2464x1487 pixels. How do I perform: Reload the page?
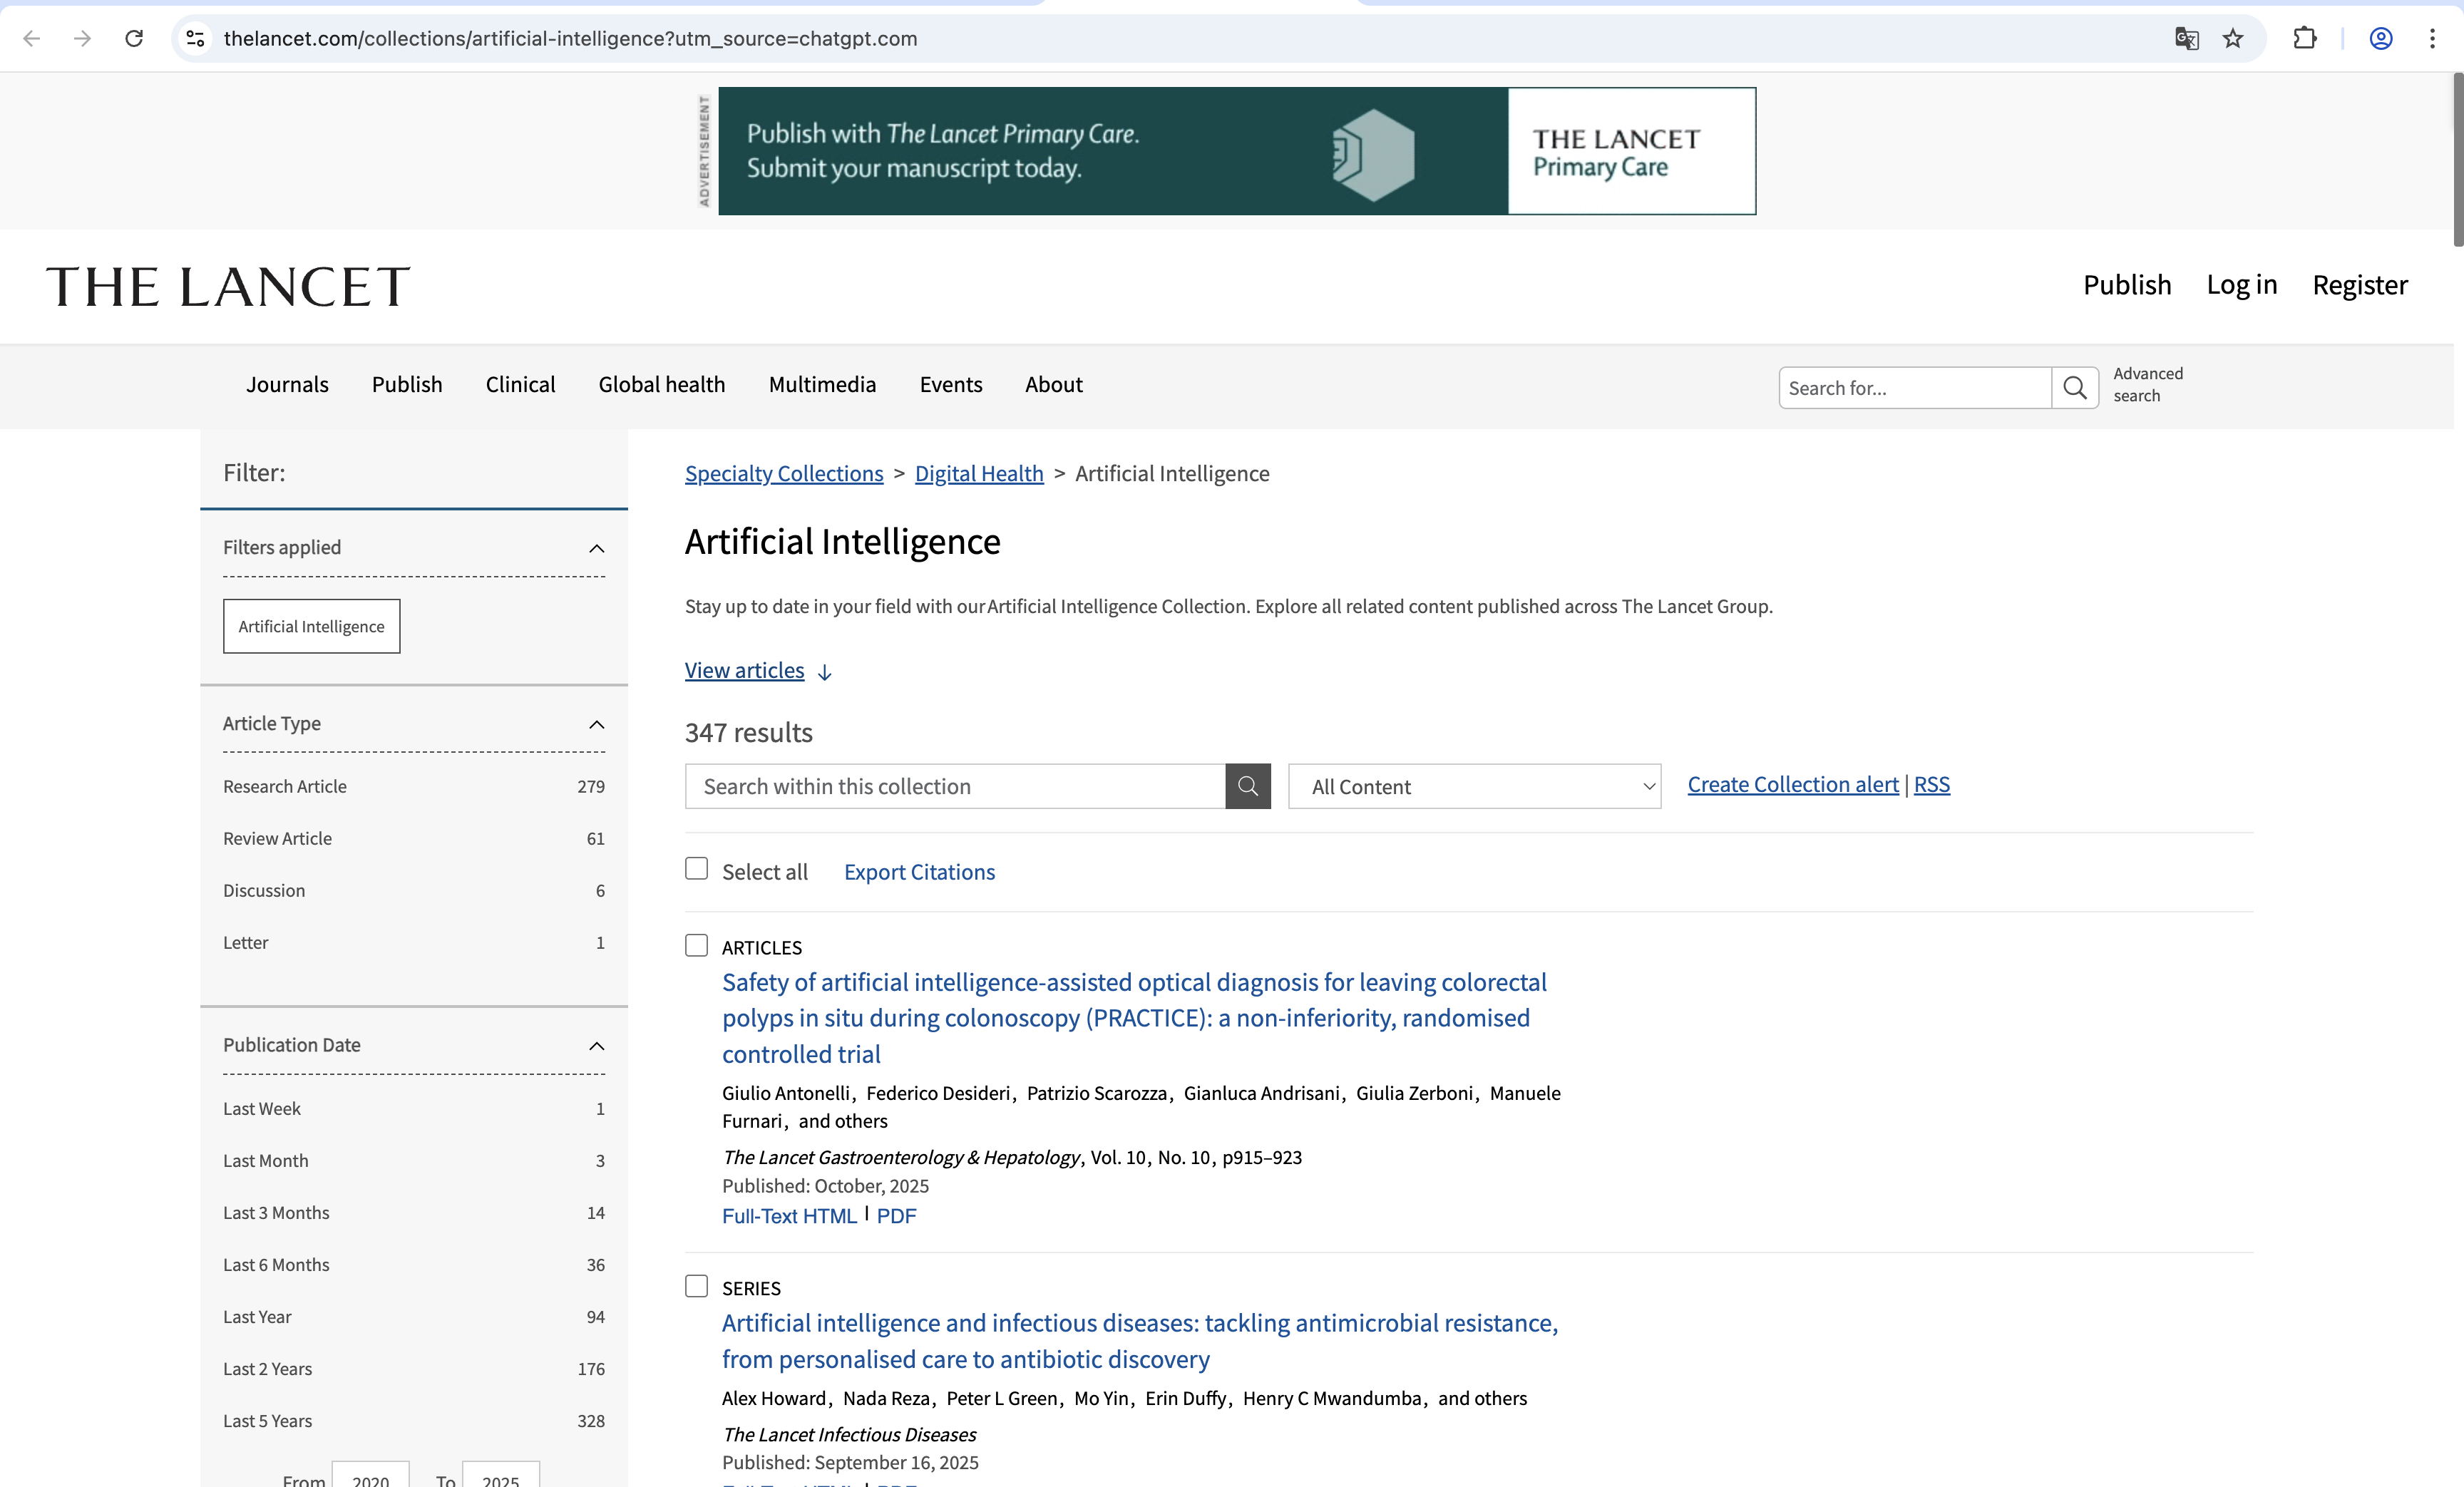[x=134, y=39]
